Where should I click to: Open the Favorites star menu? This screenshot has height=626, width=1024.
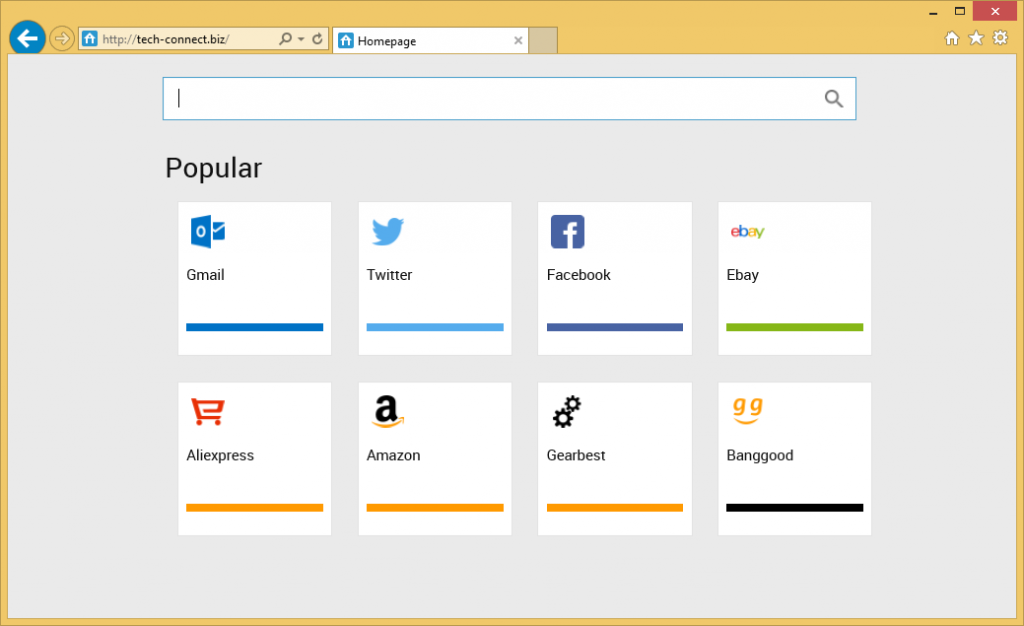point(976,38)
